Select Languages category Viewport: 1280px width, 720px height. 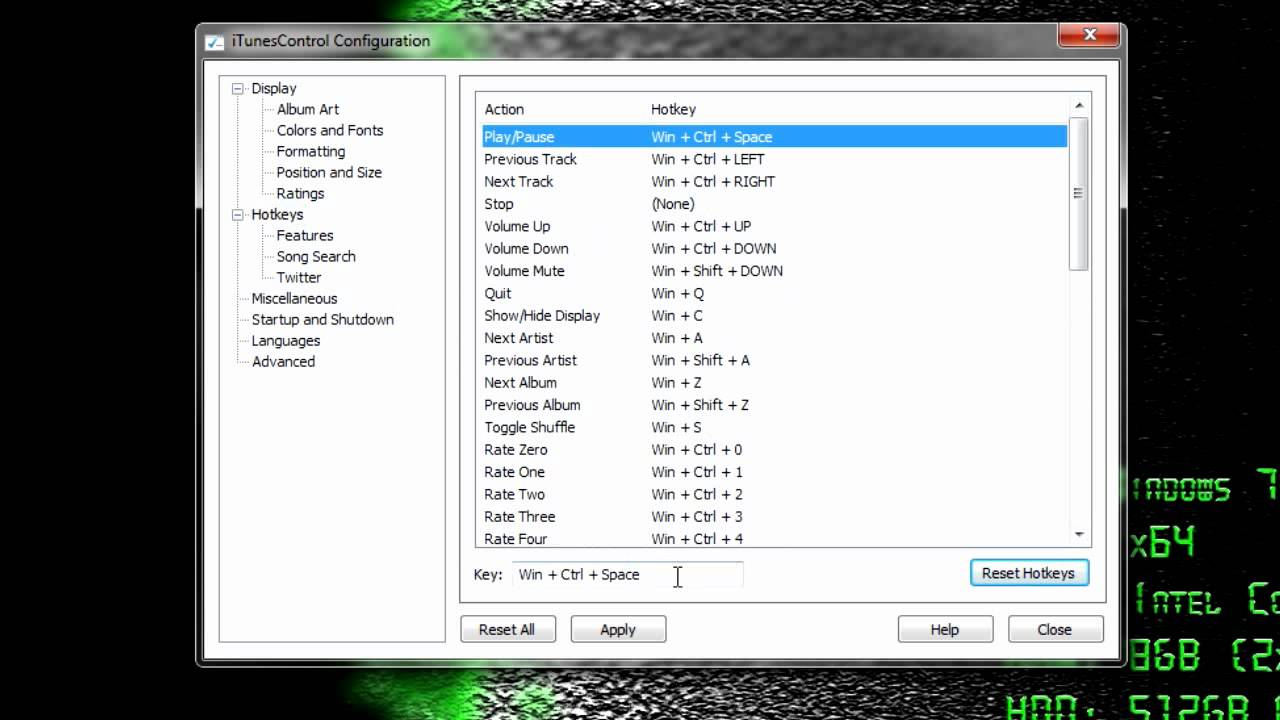point(286,340)
